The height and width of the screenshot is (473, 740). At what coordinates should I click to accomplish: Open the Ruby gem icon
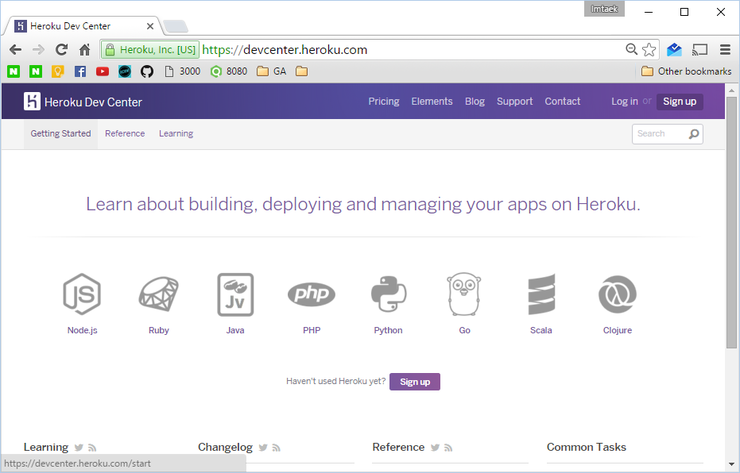[159, 294]
